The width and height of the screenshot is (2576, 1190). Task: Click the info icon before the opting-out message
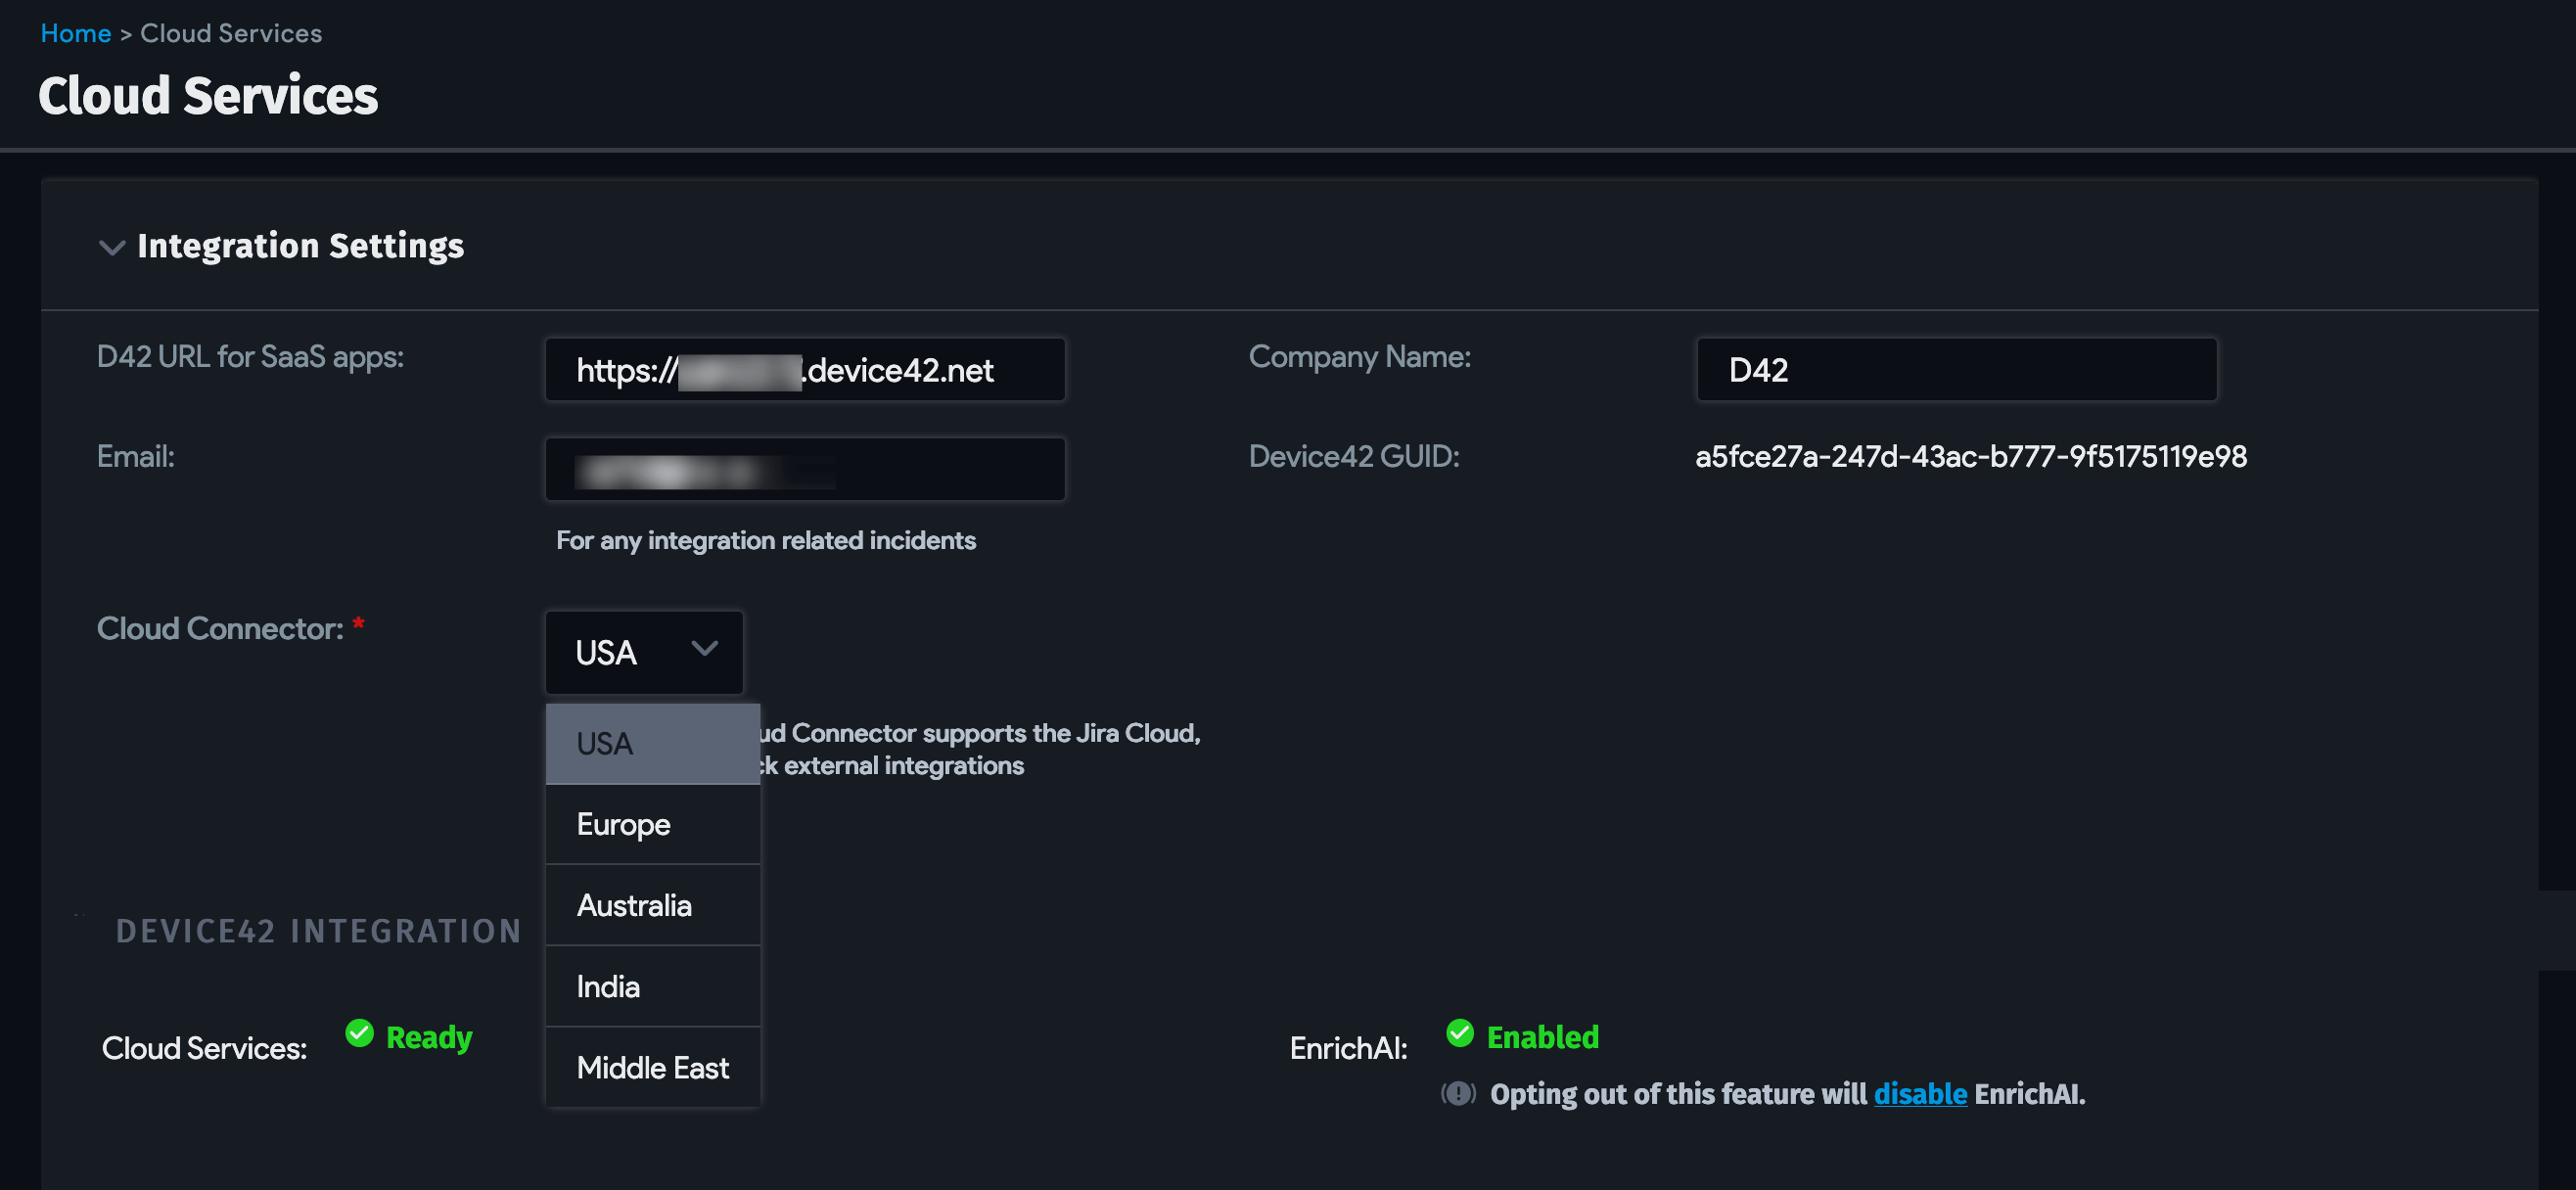pos(1459,1094)
